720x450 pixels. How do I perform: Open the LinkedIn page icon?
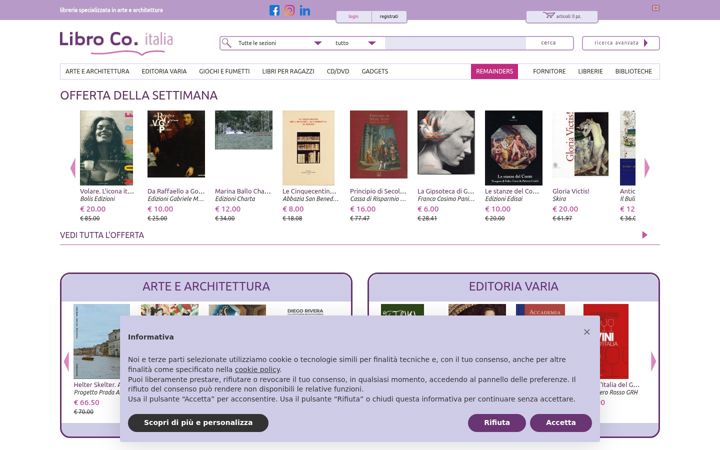[305, 11]
